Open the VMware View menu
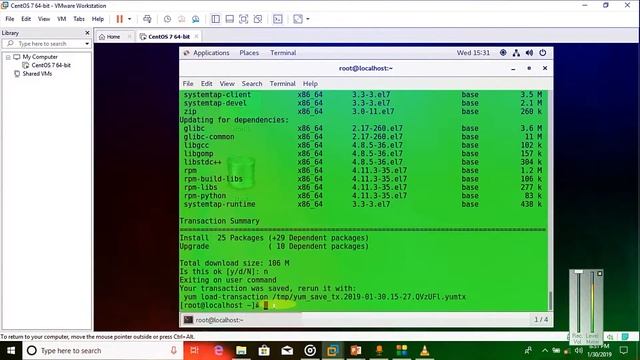 44,19
